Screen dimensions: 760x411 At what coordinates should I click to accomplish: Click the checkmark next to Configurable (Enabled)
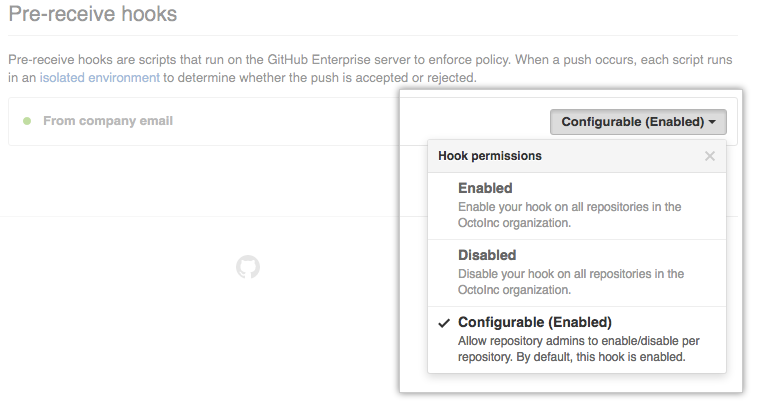pyautogui.click(x=443, y=323)
